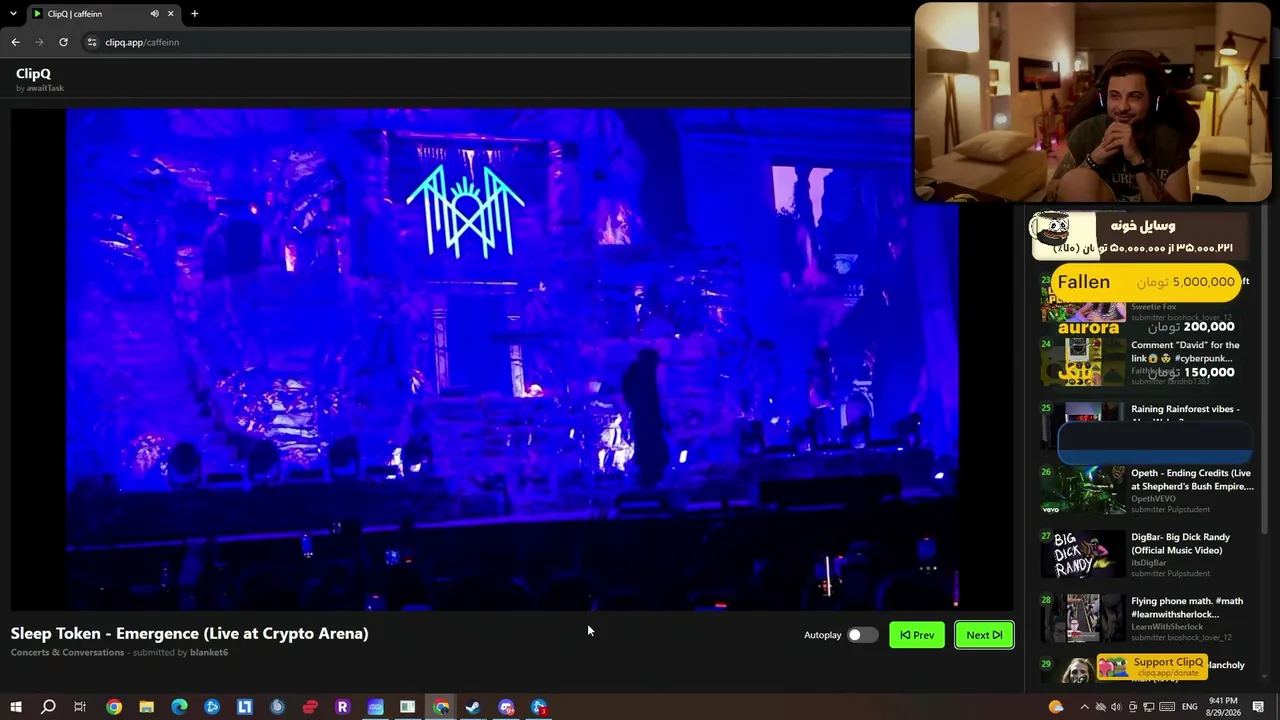
Task: Click the title Sleep Token - Emergence
Action: [x=189, y=633]
